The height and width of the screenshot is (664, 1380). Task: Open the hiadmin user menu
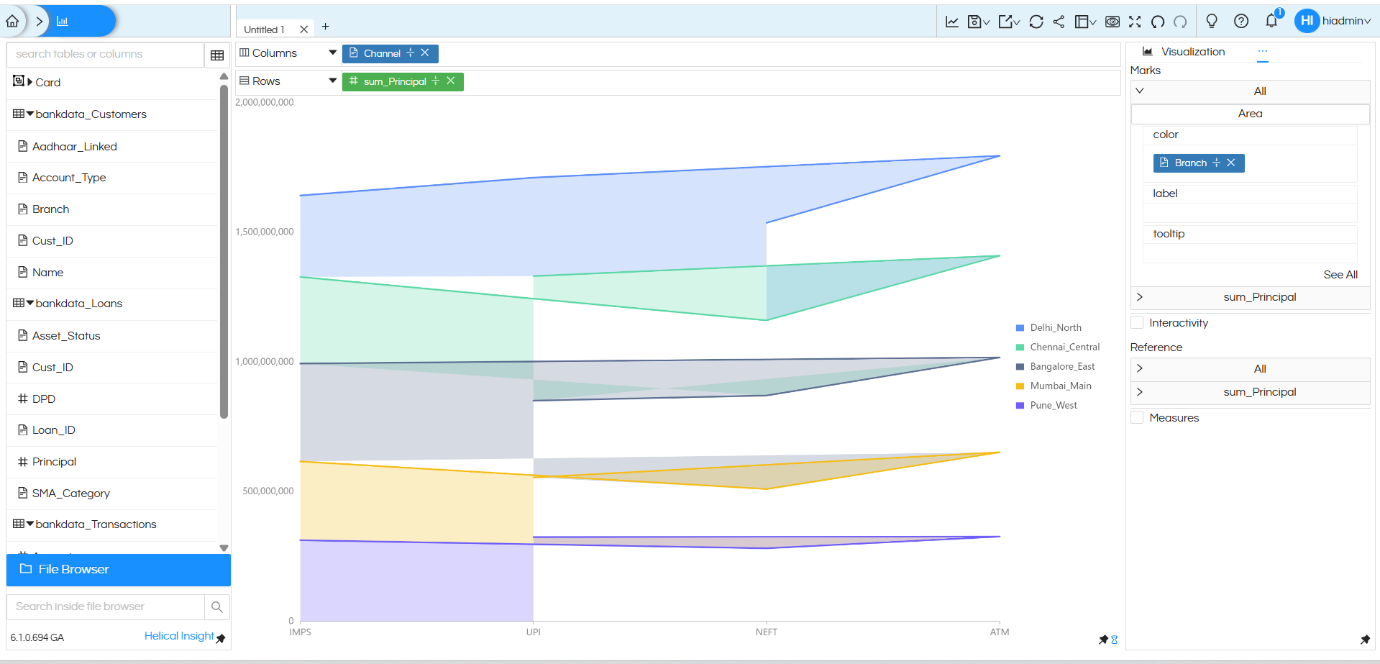click(1335, 21)
